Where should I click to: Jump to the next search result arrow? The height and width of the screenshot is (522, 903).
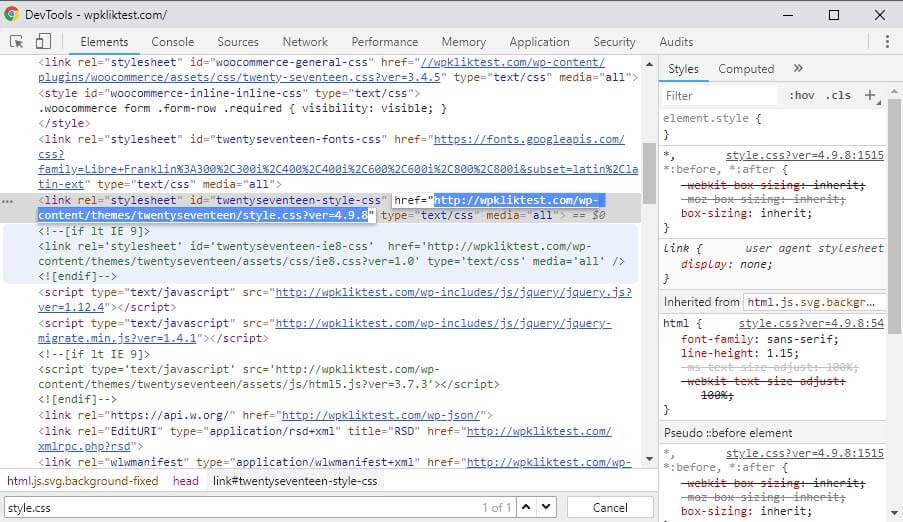pyautogui.click(x=546, y=508)
